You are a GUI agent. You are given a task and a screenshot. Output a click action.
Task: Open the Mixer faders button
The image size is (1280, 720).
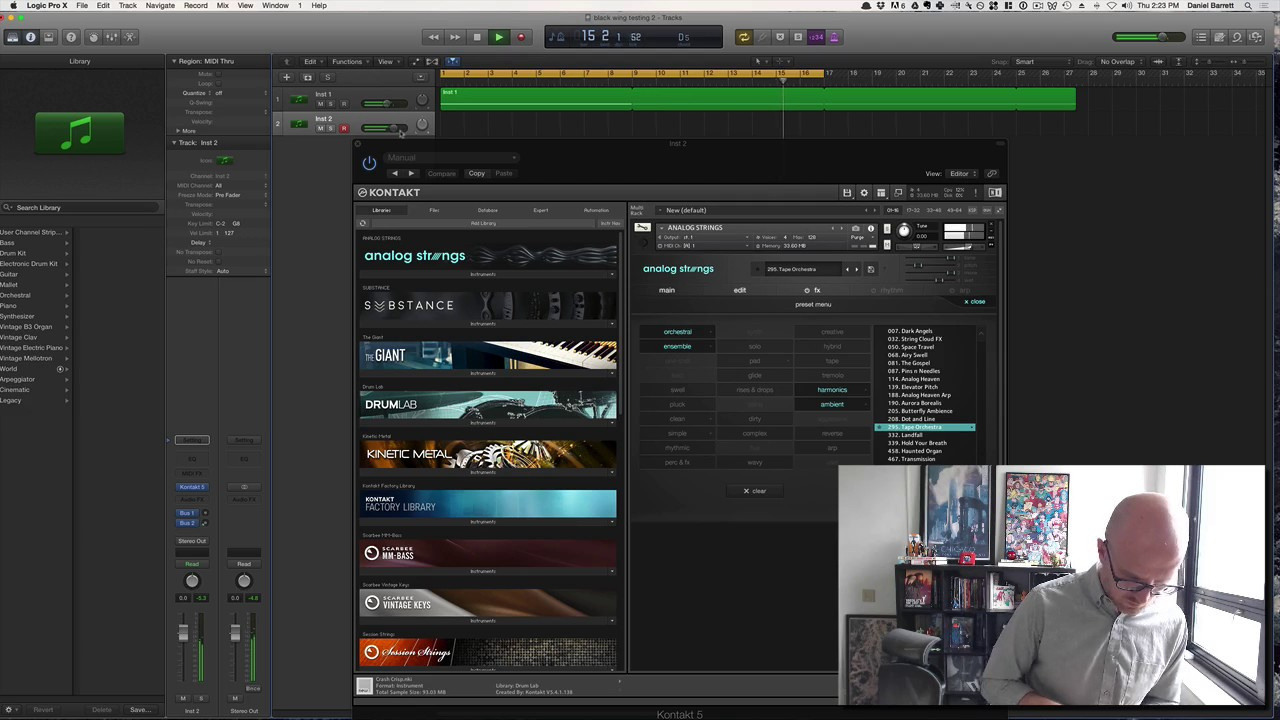[112, 37]
